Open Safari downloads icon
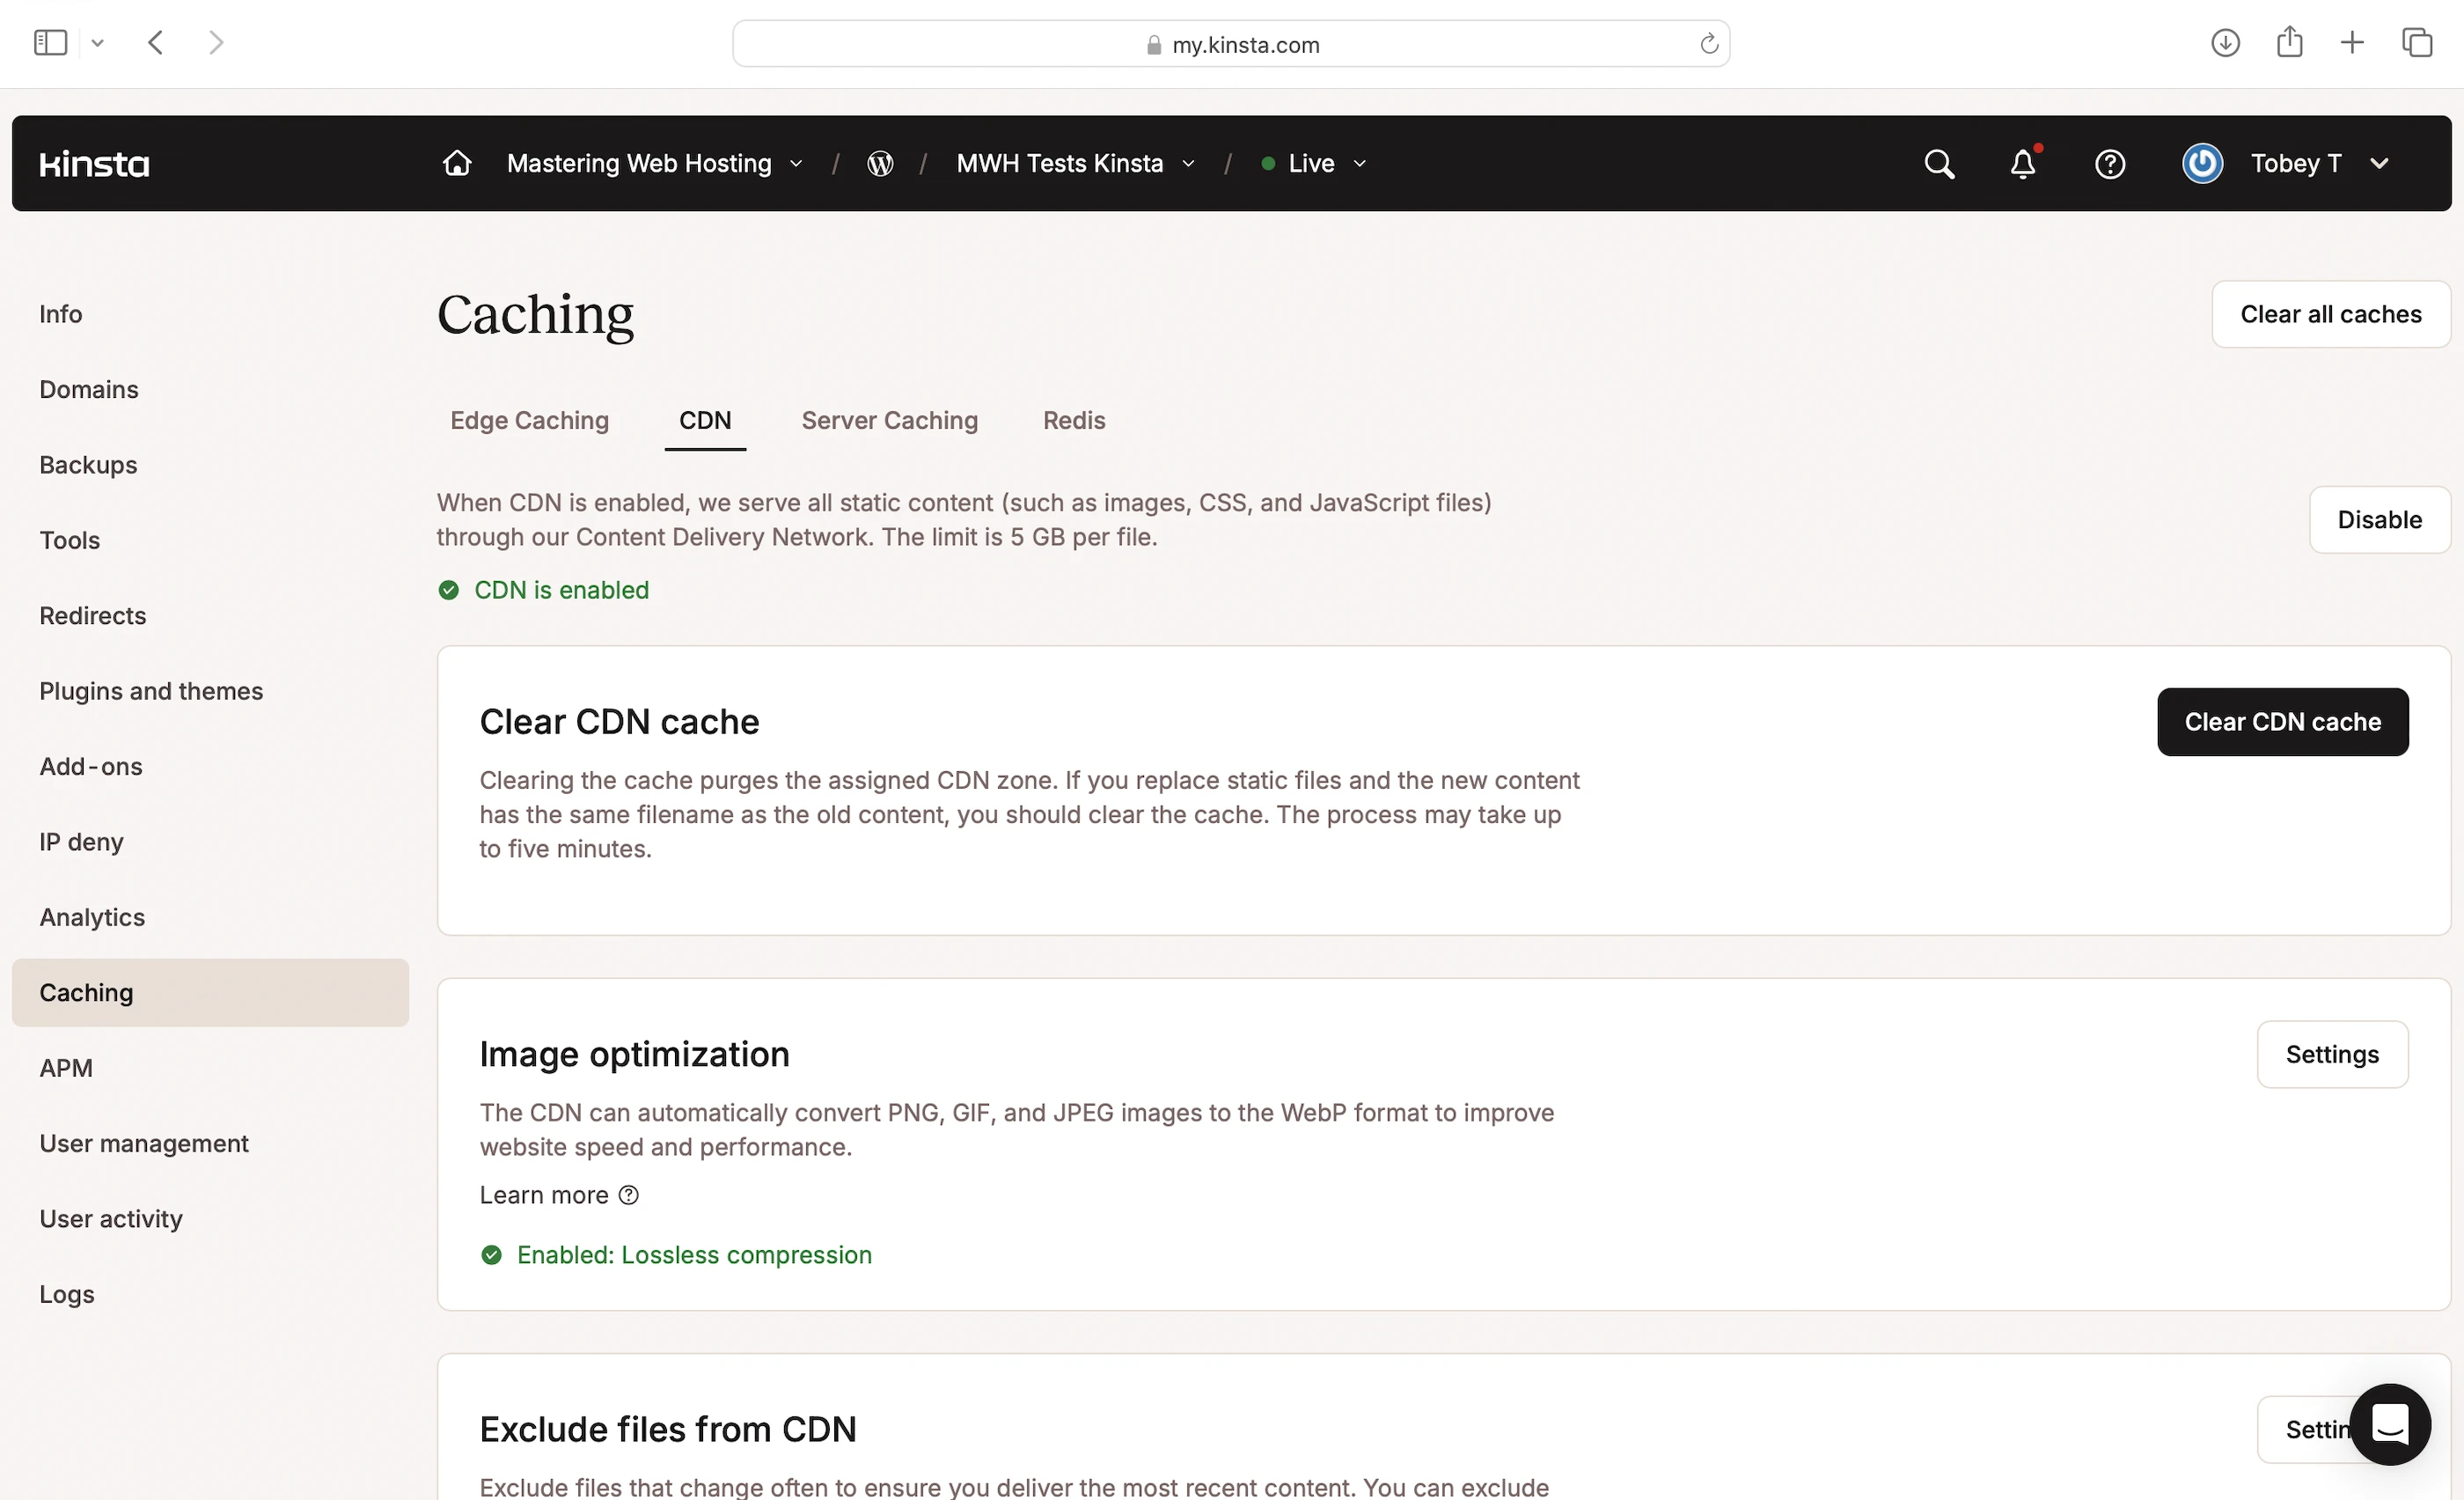Image resolution: width=2464 pixels, height=1500 pixels. [x=2224, y=43]
